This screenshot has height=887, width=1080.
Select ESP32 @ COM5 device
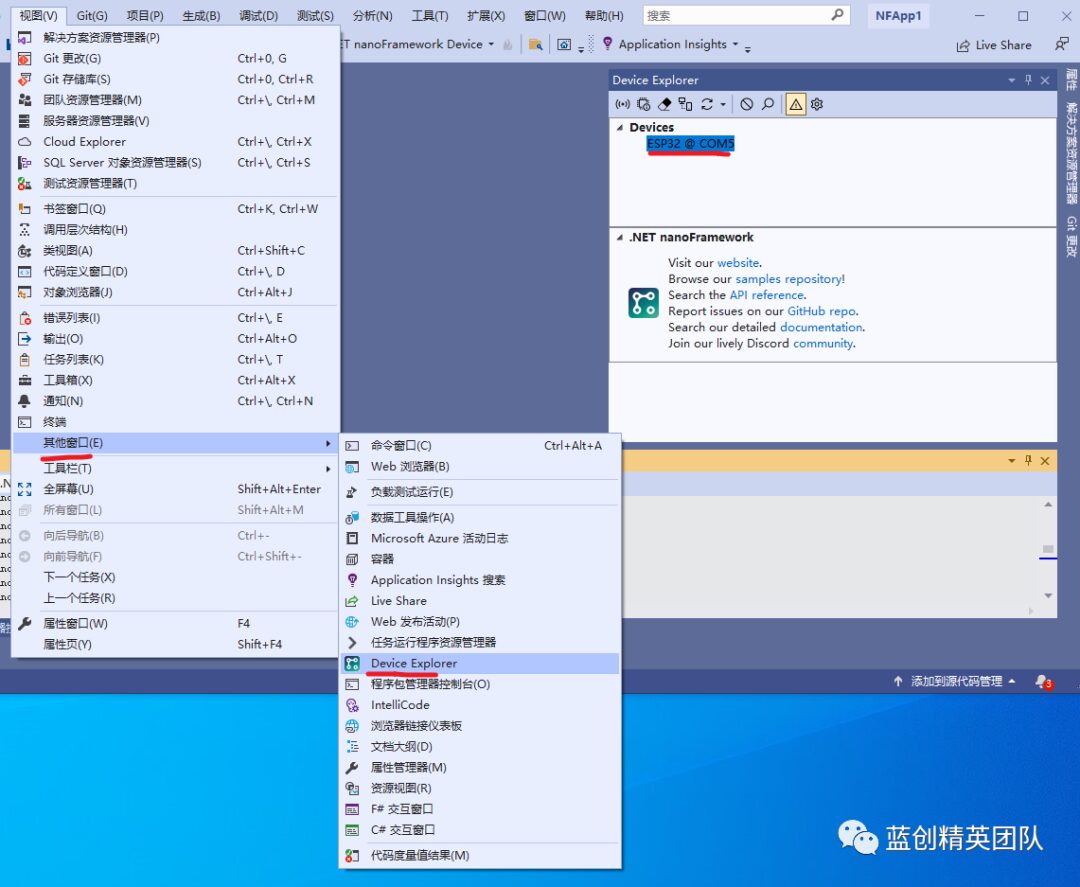tap(690, 143)
